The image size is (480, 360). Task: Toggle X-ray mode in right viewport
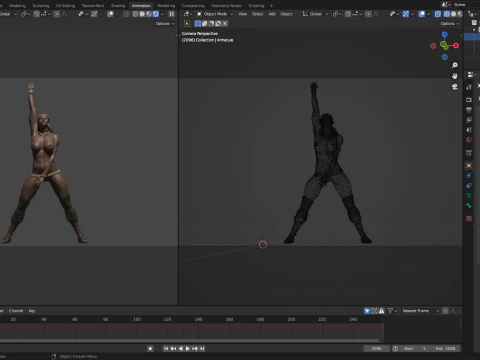coord(438,14)
